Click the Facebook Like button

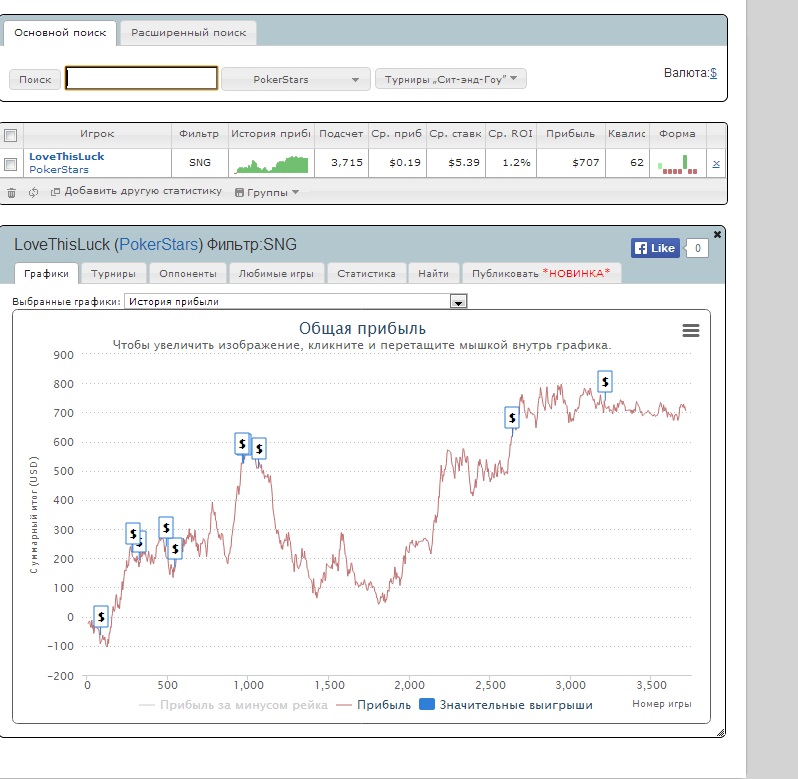pos(655,248)
